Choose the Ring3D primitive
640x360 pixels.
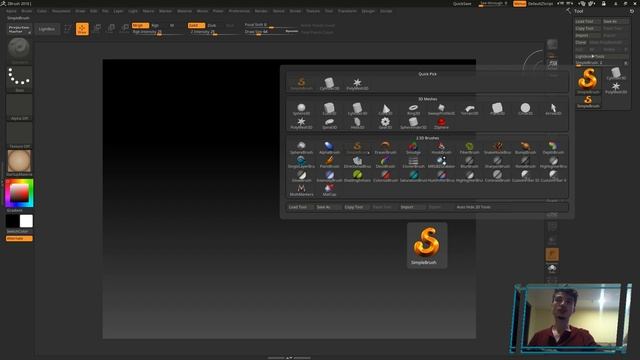pyautogui.click(x=413, y=109)
